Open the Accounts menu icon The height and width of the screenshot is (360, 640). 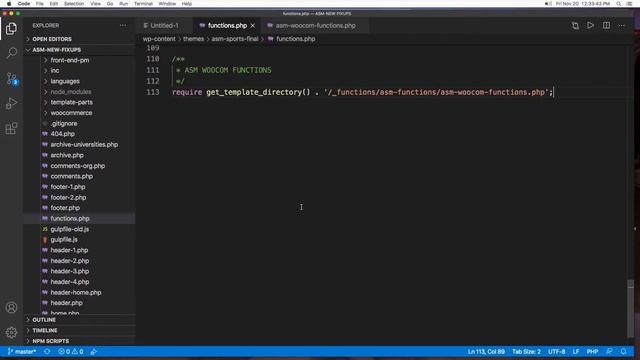[11, 307]
